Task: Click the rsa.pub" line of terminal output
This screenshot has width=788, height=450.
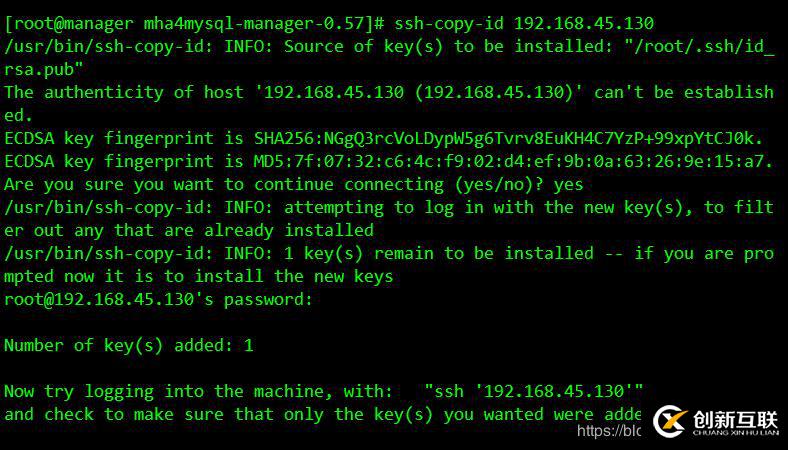Action: pyautogui.click(x=43, y=69)
